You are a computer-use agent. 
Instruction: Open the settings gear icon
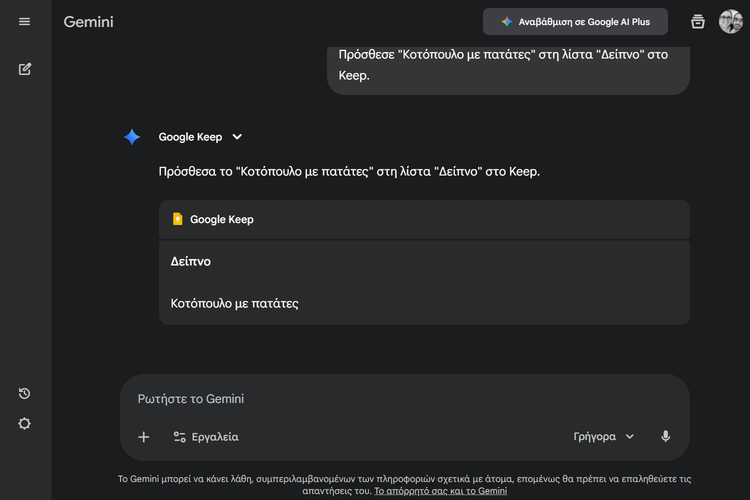click(25, 423)
